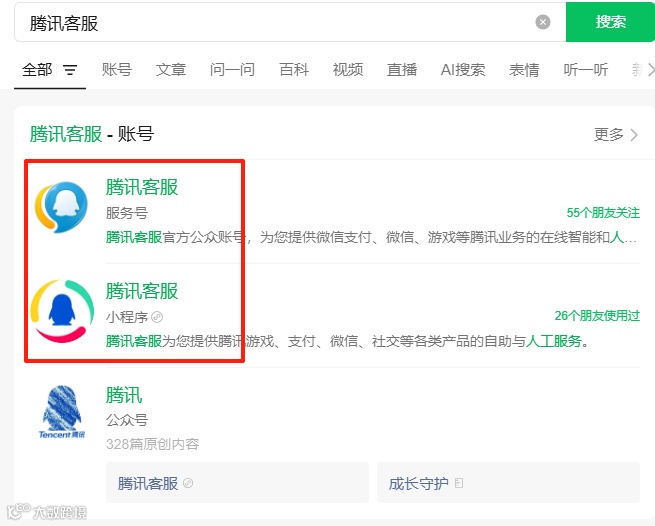Image resolution: width=655 pixels, height=526 pixels.
Task: Switch to the 账号 tab
Action: tap(117, 69)
